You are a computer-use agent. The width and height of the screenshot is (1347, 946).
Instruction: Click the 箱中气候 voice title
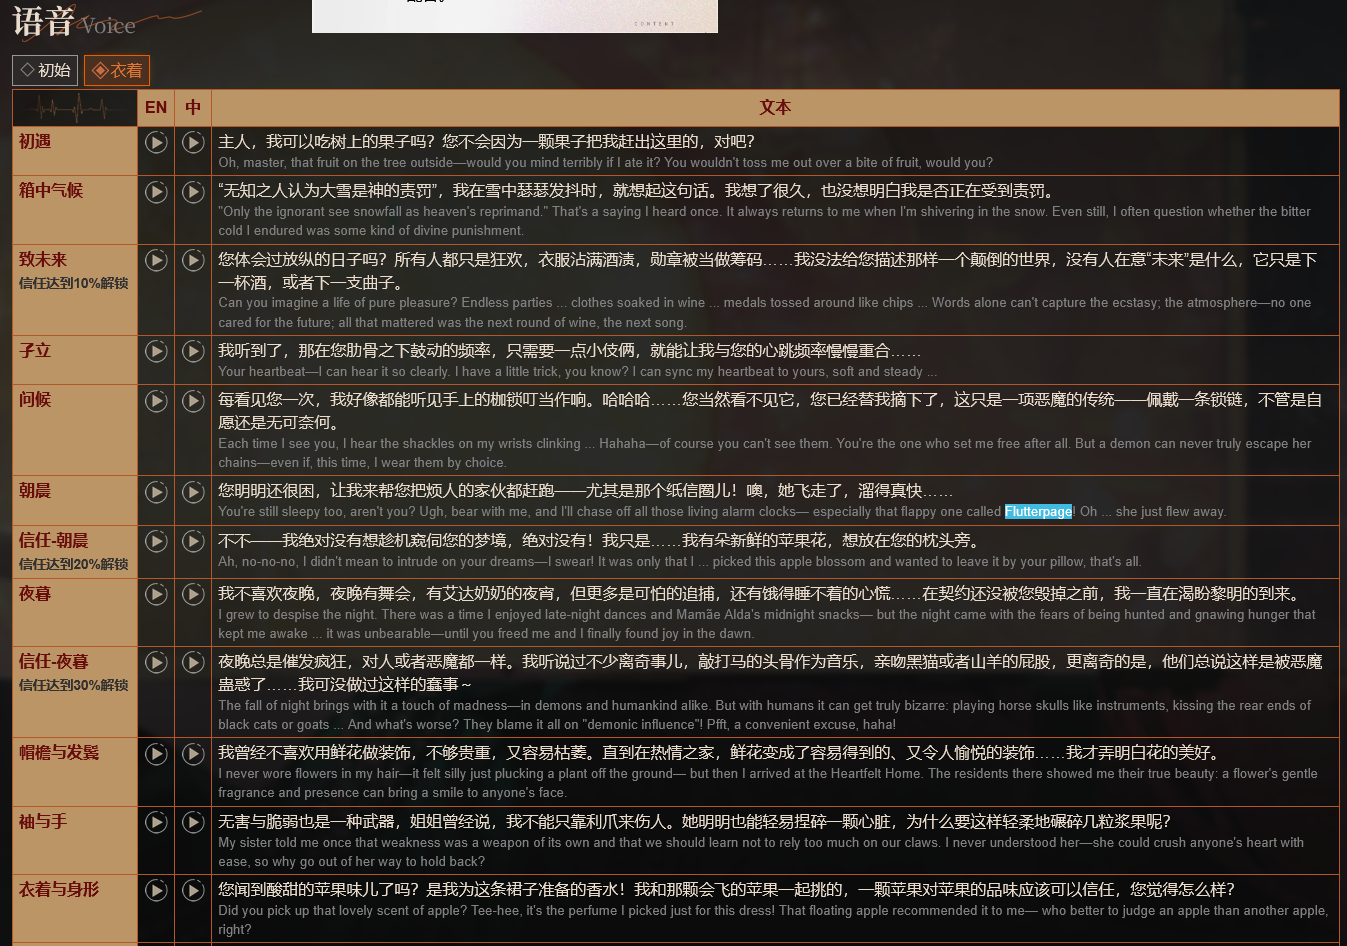pyautogui.click(x=51, y=191)
